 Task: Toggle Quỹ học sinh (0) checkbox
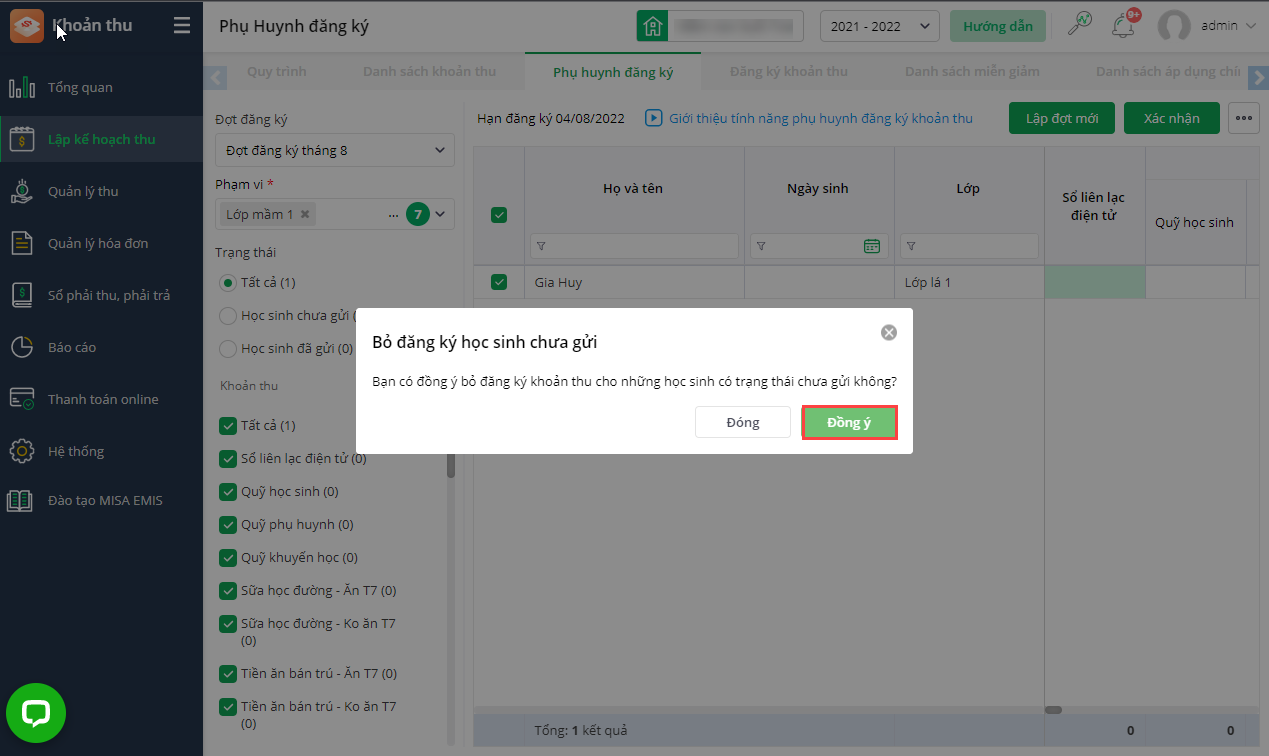tap(227, 492)
